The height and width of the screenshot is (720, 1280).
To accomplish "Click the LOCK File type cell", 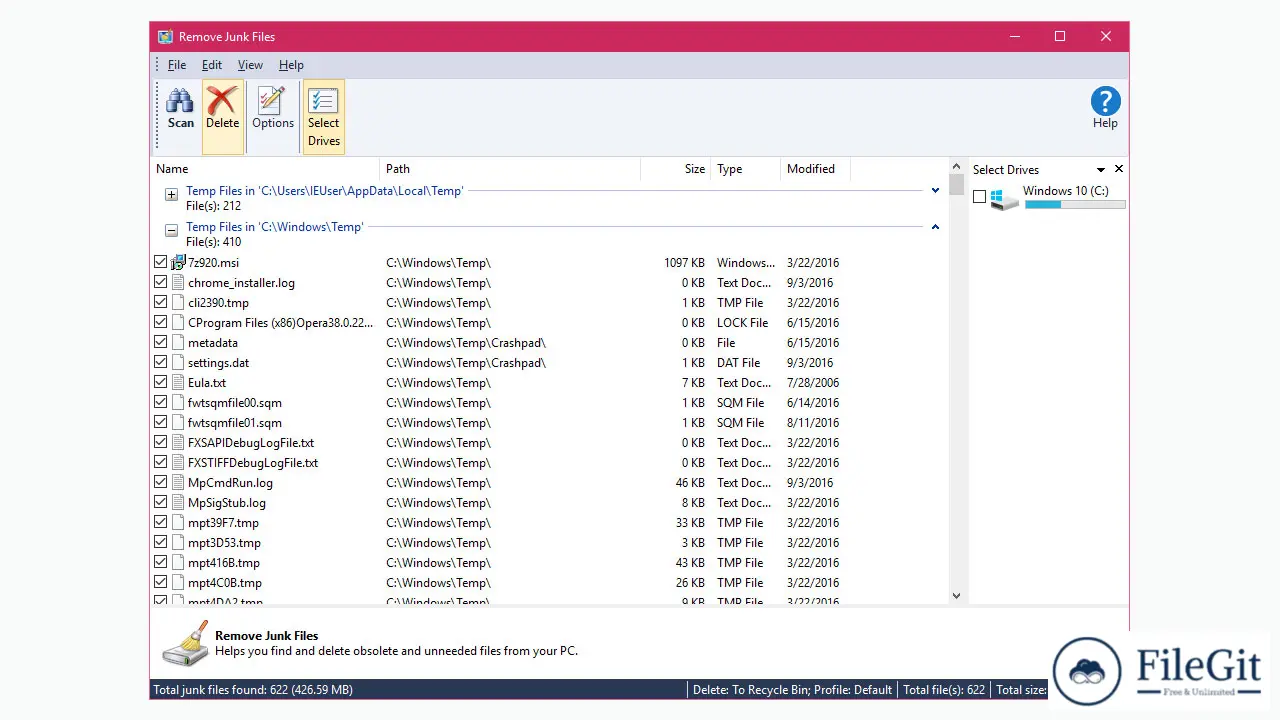I will (x=743, y=322).
